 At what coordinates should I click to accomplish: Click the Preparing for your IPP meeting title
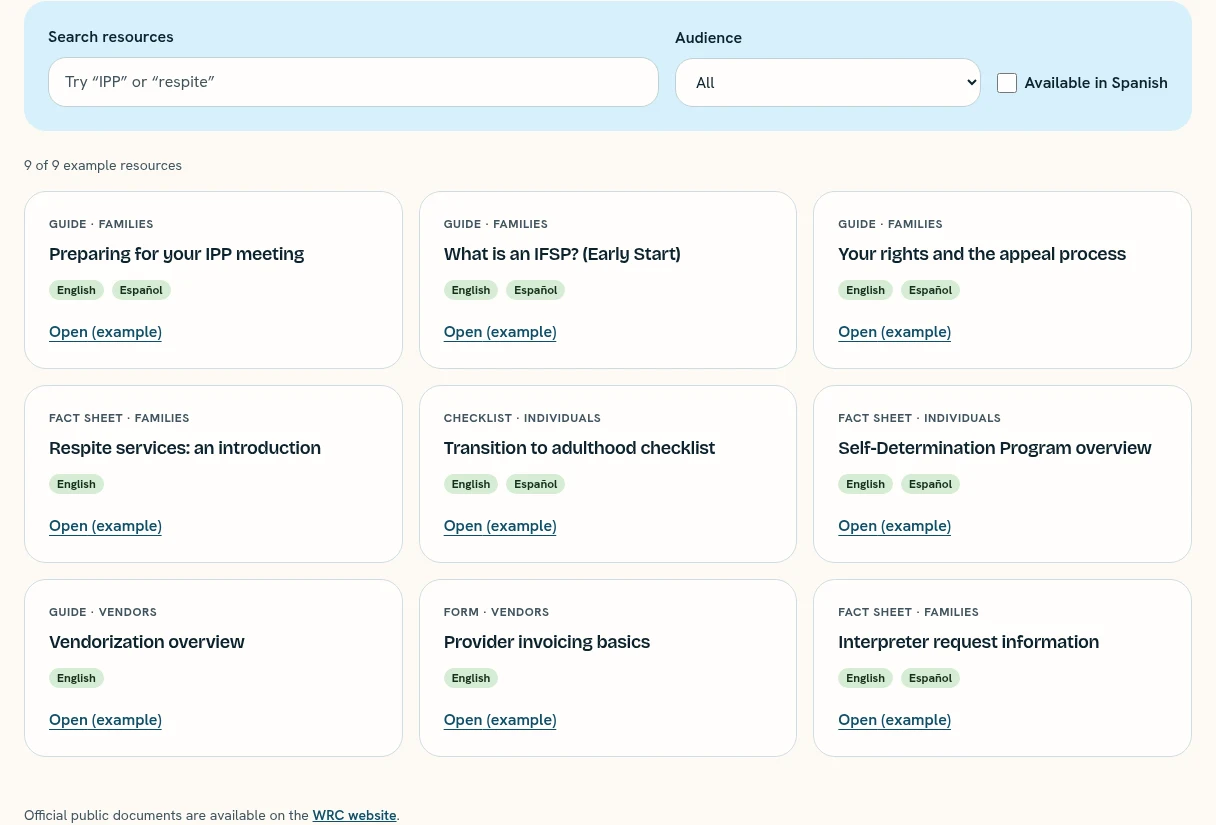176,254
